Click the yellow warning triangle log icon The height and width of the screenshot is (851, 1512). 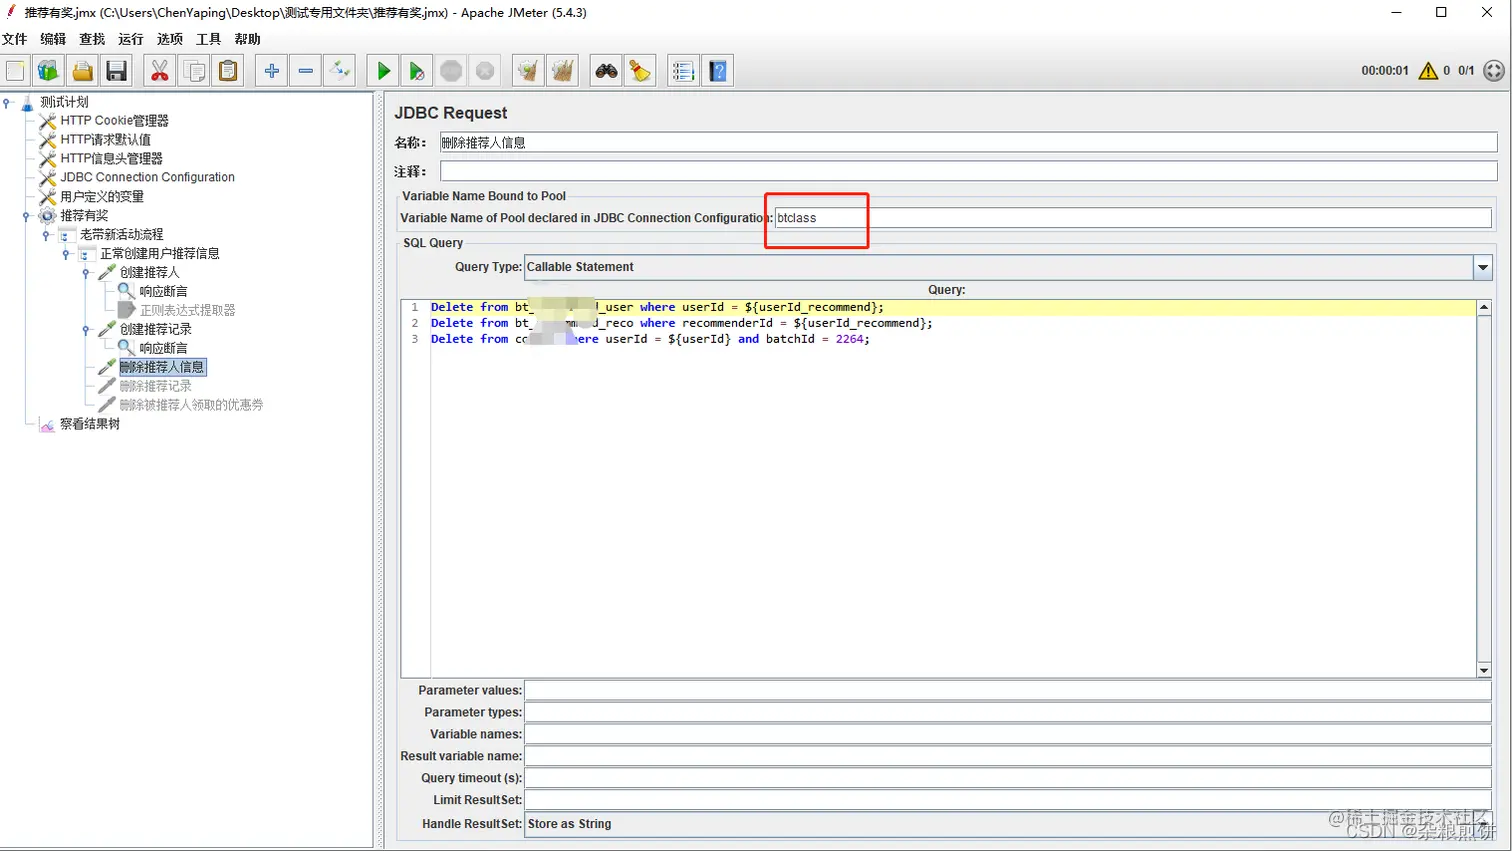[1428, 71]
